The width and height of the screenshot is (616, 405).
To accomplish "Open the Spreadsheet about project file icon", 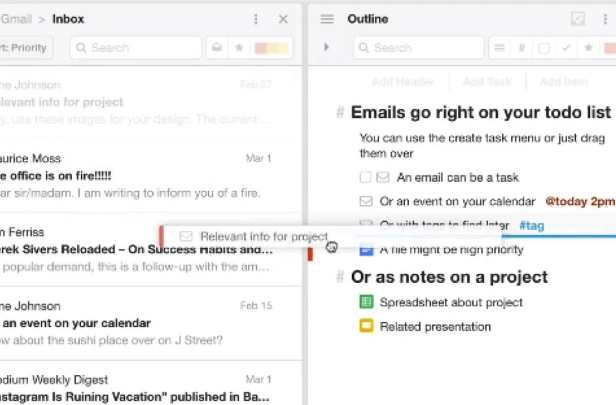I will click(366, 302).
